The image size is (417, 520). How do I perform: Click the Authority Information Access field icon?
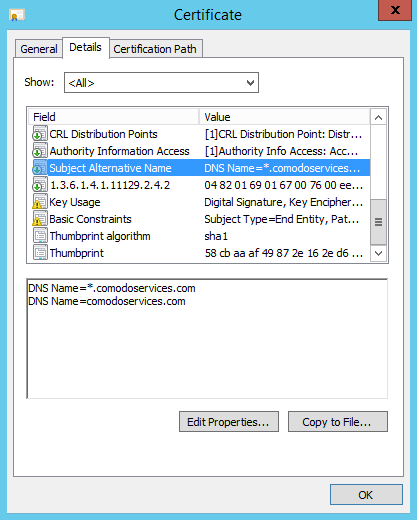[40, 151]
